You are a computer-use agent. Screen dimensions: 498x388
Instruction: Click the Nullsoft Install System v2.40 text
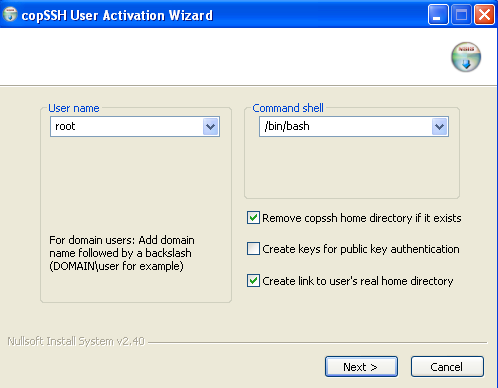[x=76, y=341]
